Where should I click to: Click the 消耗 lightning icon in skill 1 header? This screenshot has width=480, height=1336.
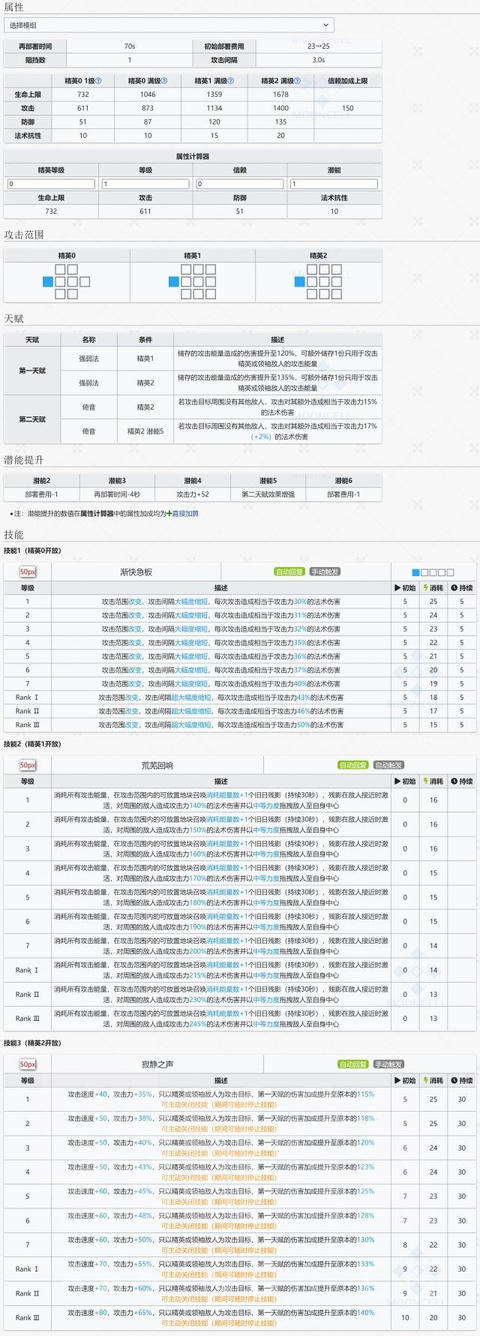[x=426, y=587]
